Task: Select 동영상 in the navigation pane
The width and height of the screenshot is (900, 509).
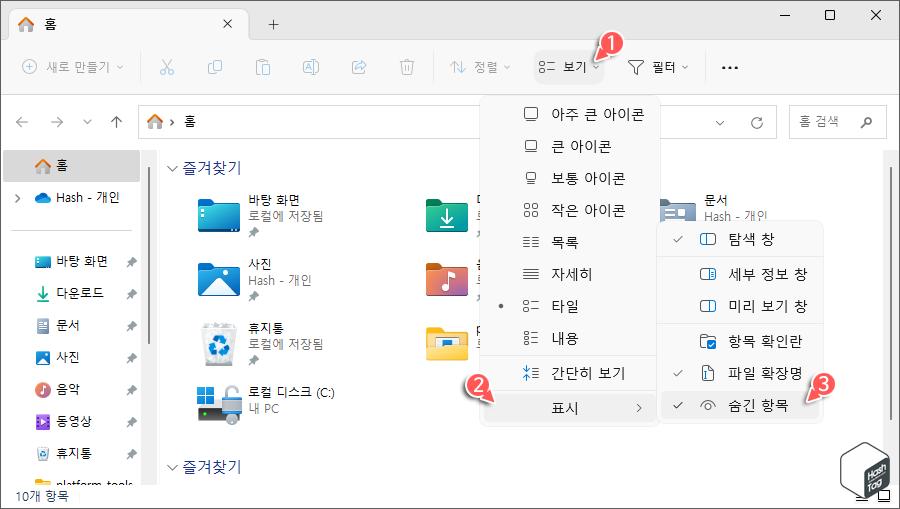Action: click(x=63, y=422)
